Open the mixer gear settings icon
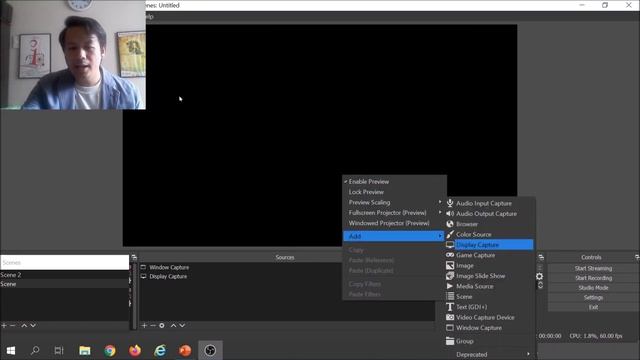This screenshot has width=640, height=360. pos(540,276)
